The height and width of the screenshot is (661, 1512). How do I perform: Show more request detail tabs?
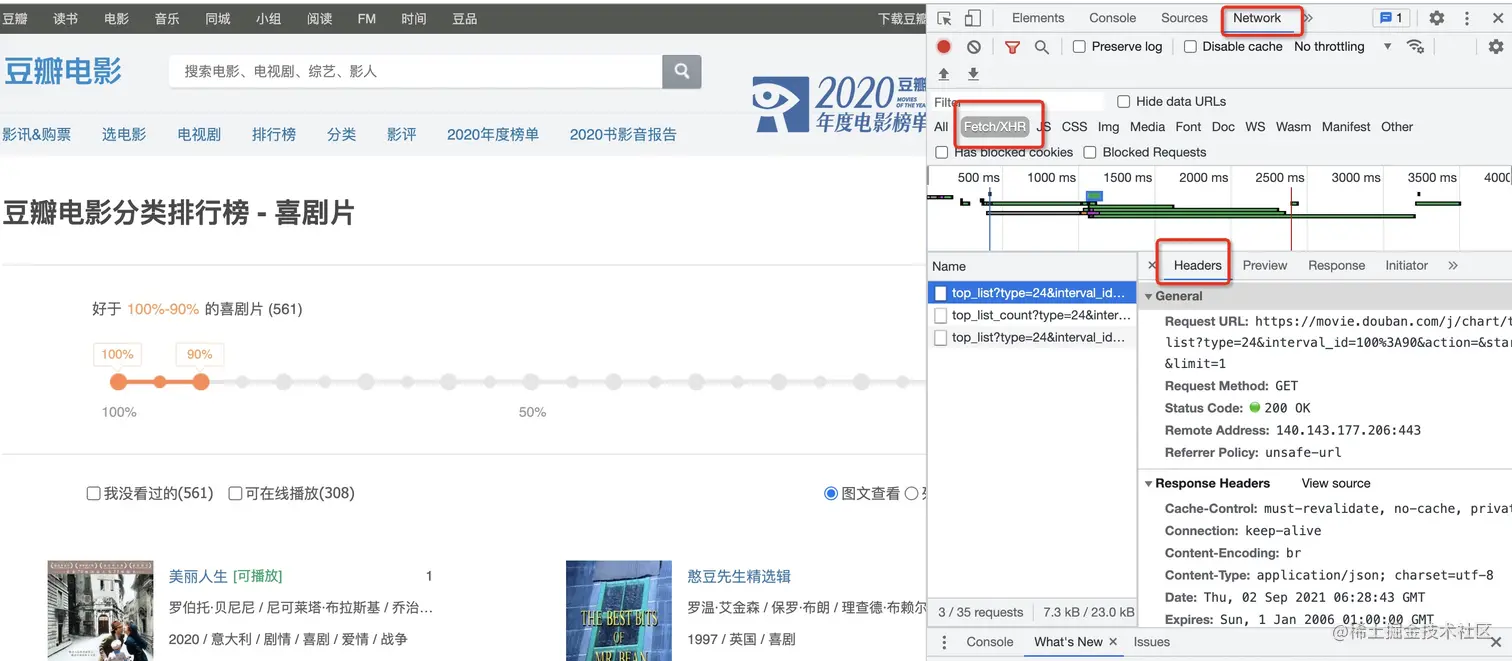(1453, 265)
